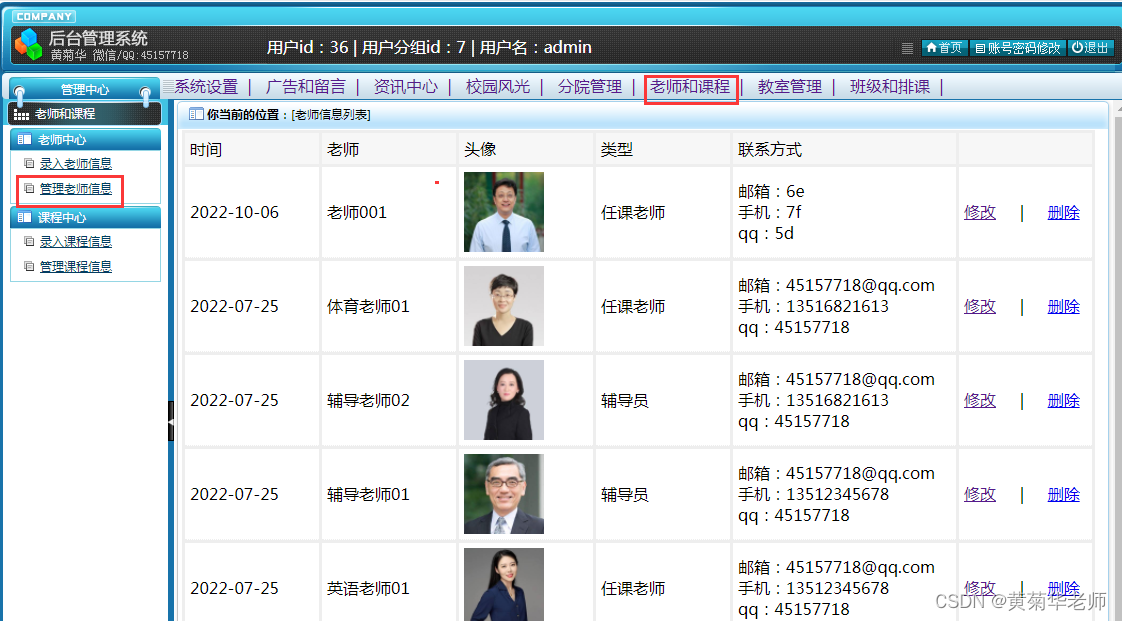Screen dimensions: 1122x621
Task: Open the 教室管理 menu
Action: tap(790, 87)
